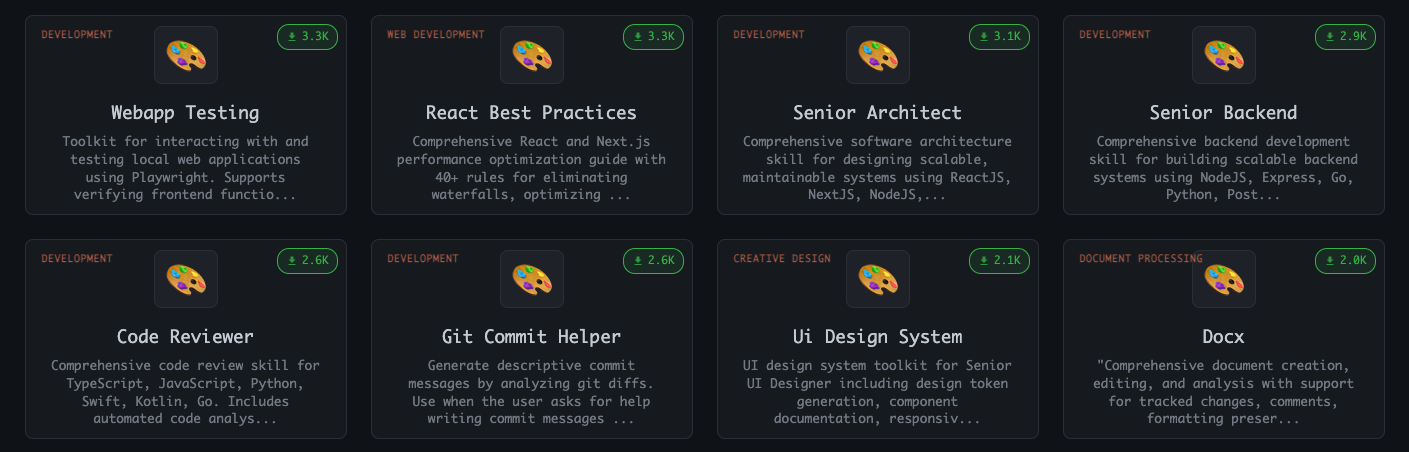Click the palette icon on React Best Practices card
Viewport: 1409px width, 452px height.
[532, 55]
